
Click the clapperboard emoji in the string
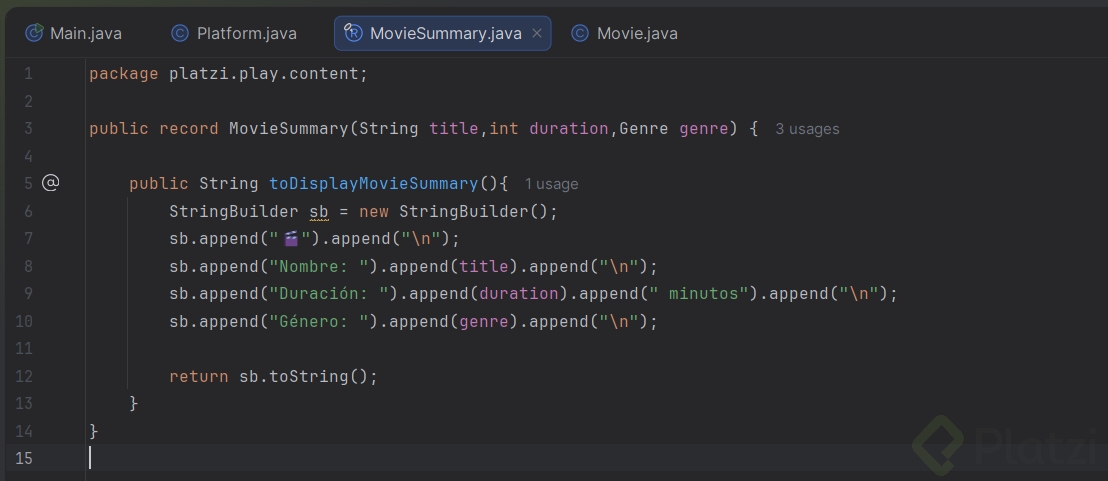291,239
